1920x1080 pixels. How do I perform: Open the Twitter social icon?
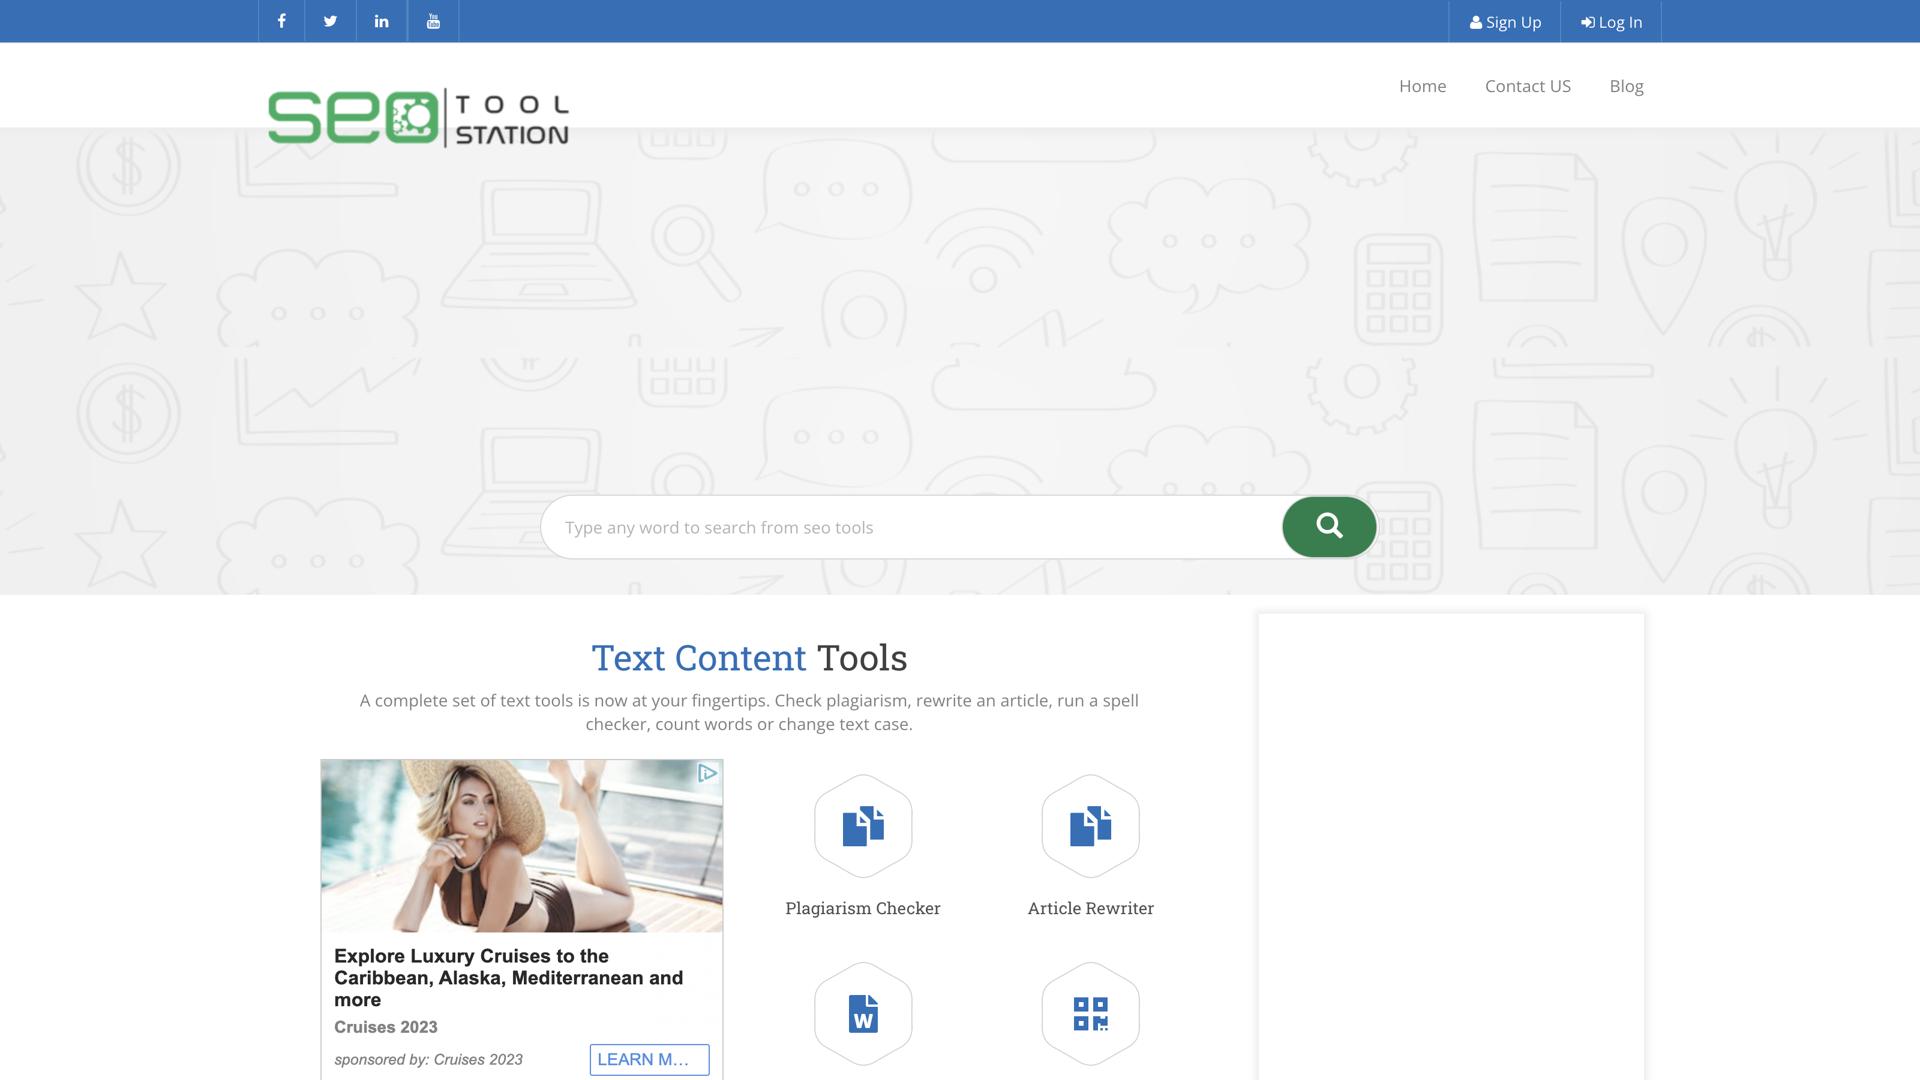coord(330,20)
